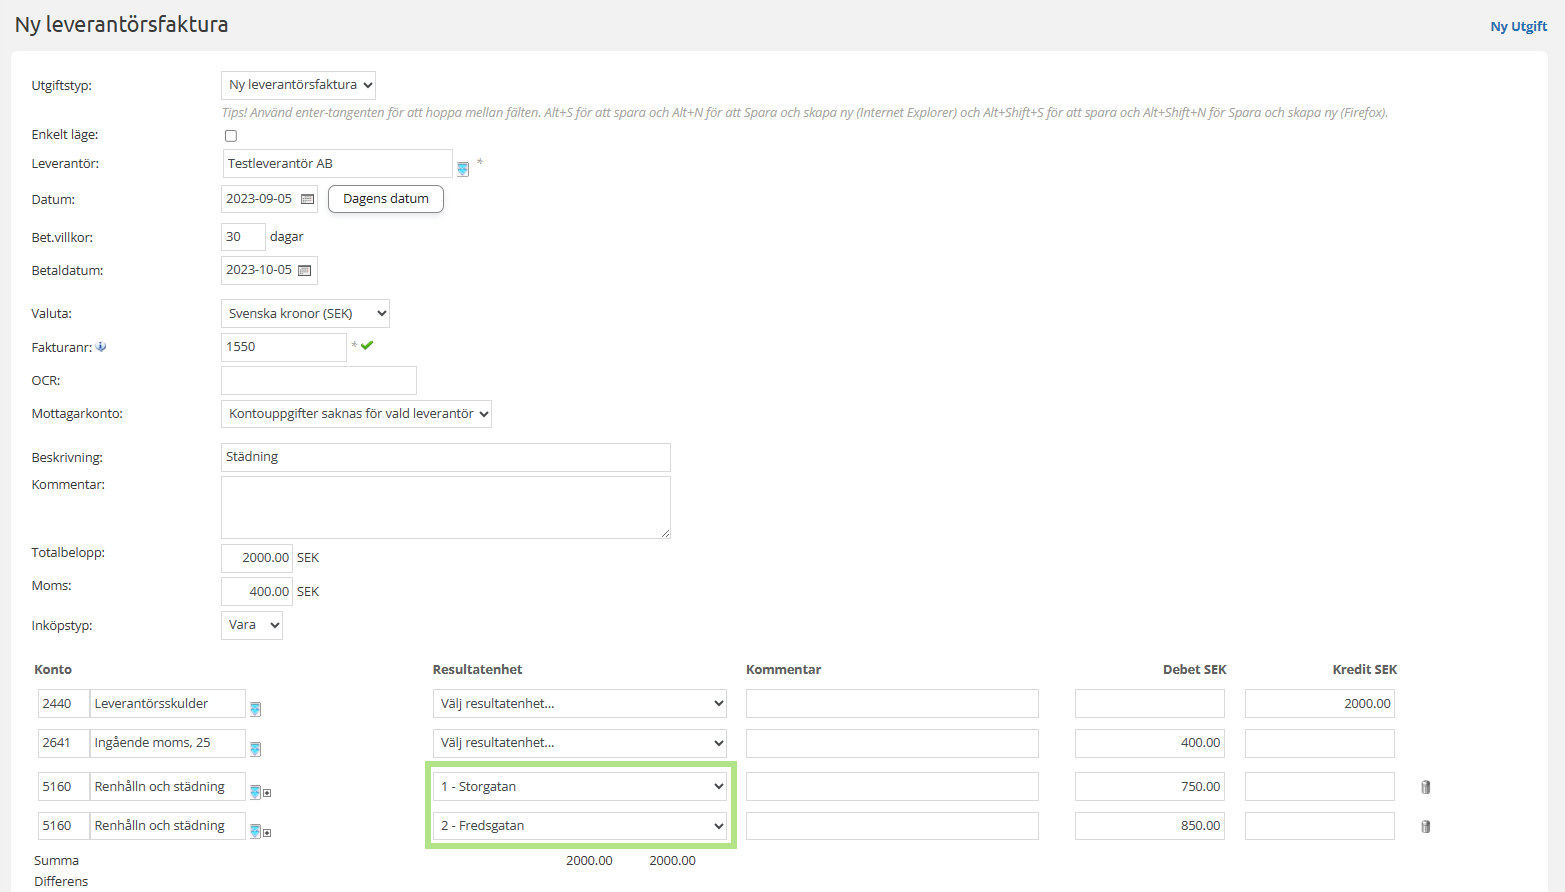Click the info icon beside Fakturanr label

click(x=101, y=347)
